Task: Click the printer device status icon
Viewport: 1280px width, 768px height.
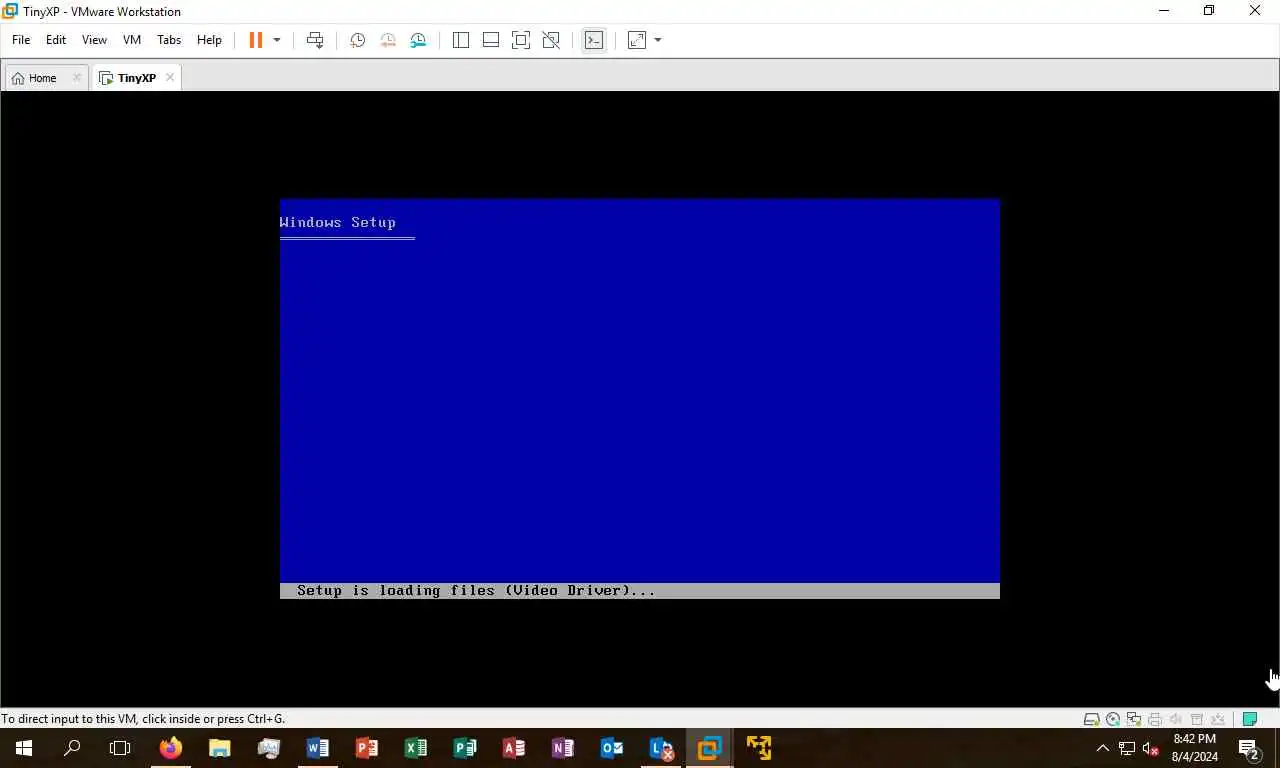Action: [x=1155, y=719]
